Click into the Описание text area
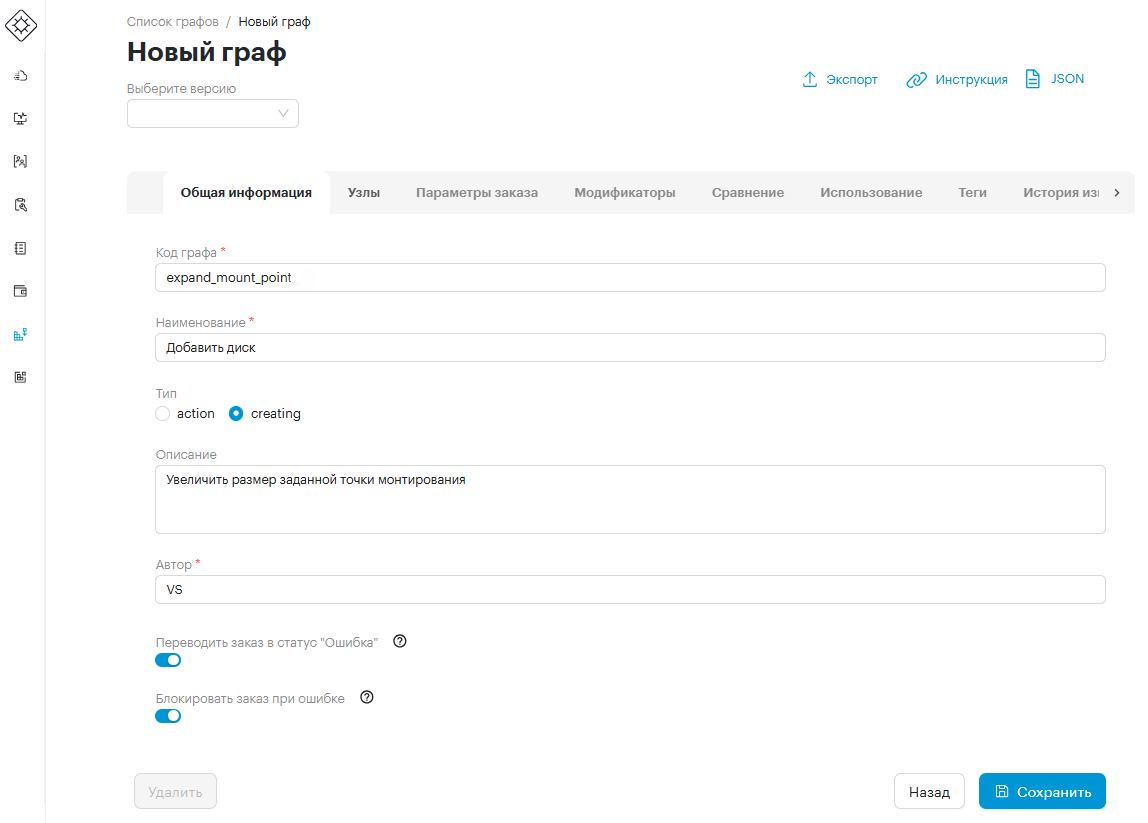Image resolution: width=1148 pixels, height=823 pixels. 630,499
